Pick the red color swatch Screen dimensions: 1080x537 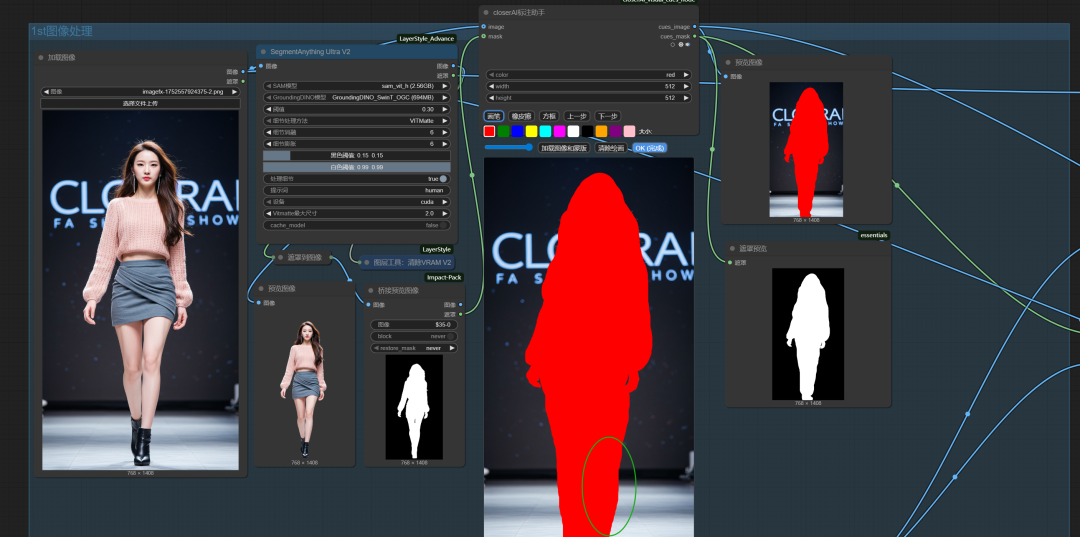489,131
